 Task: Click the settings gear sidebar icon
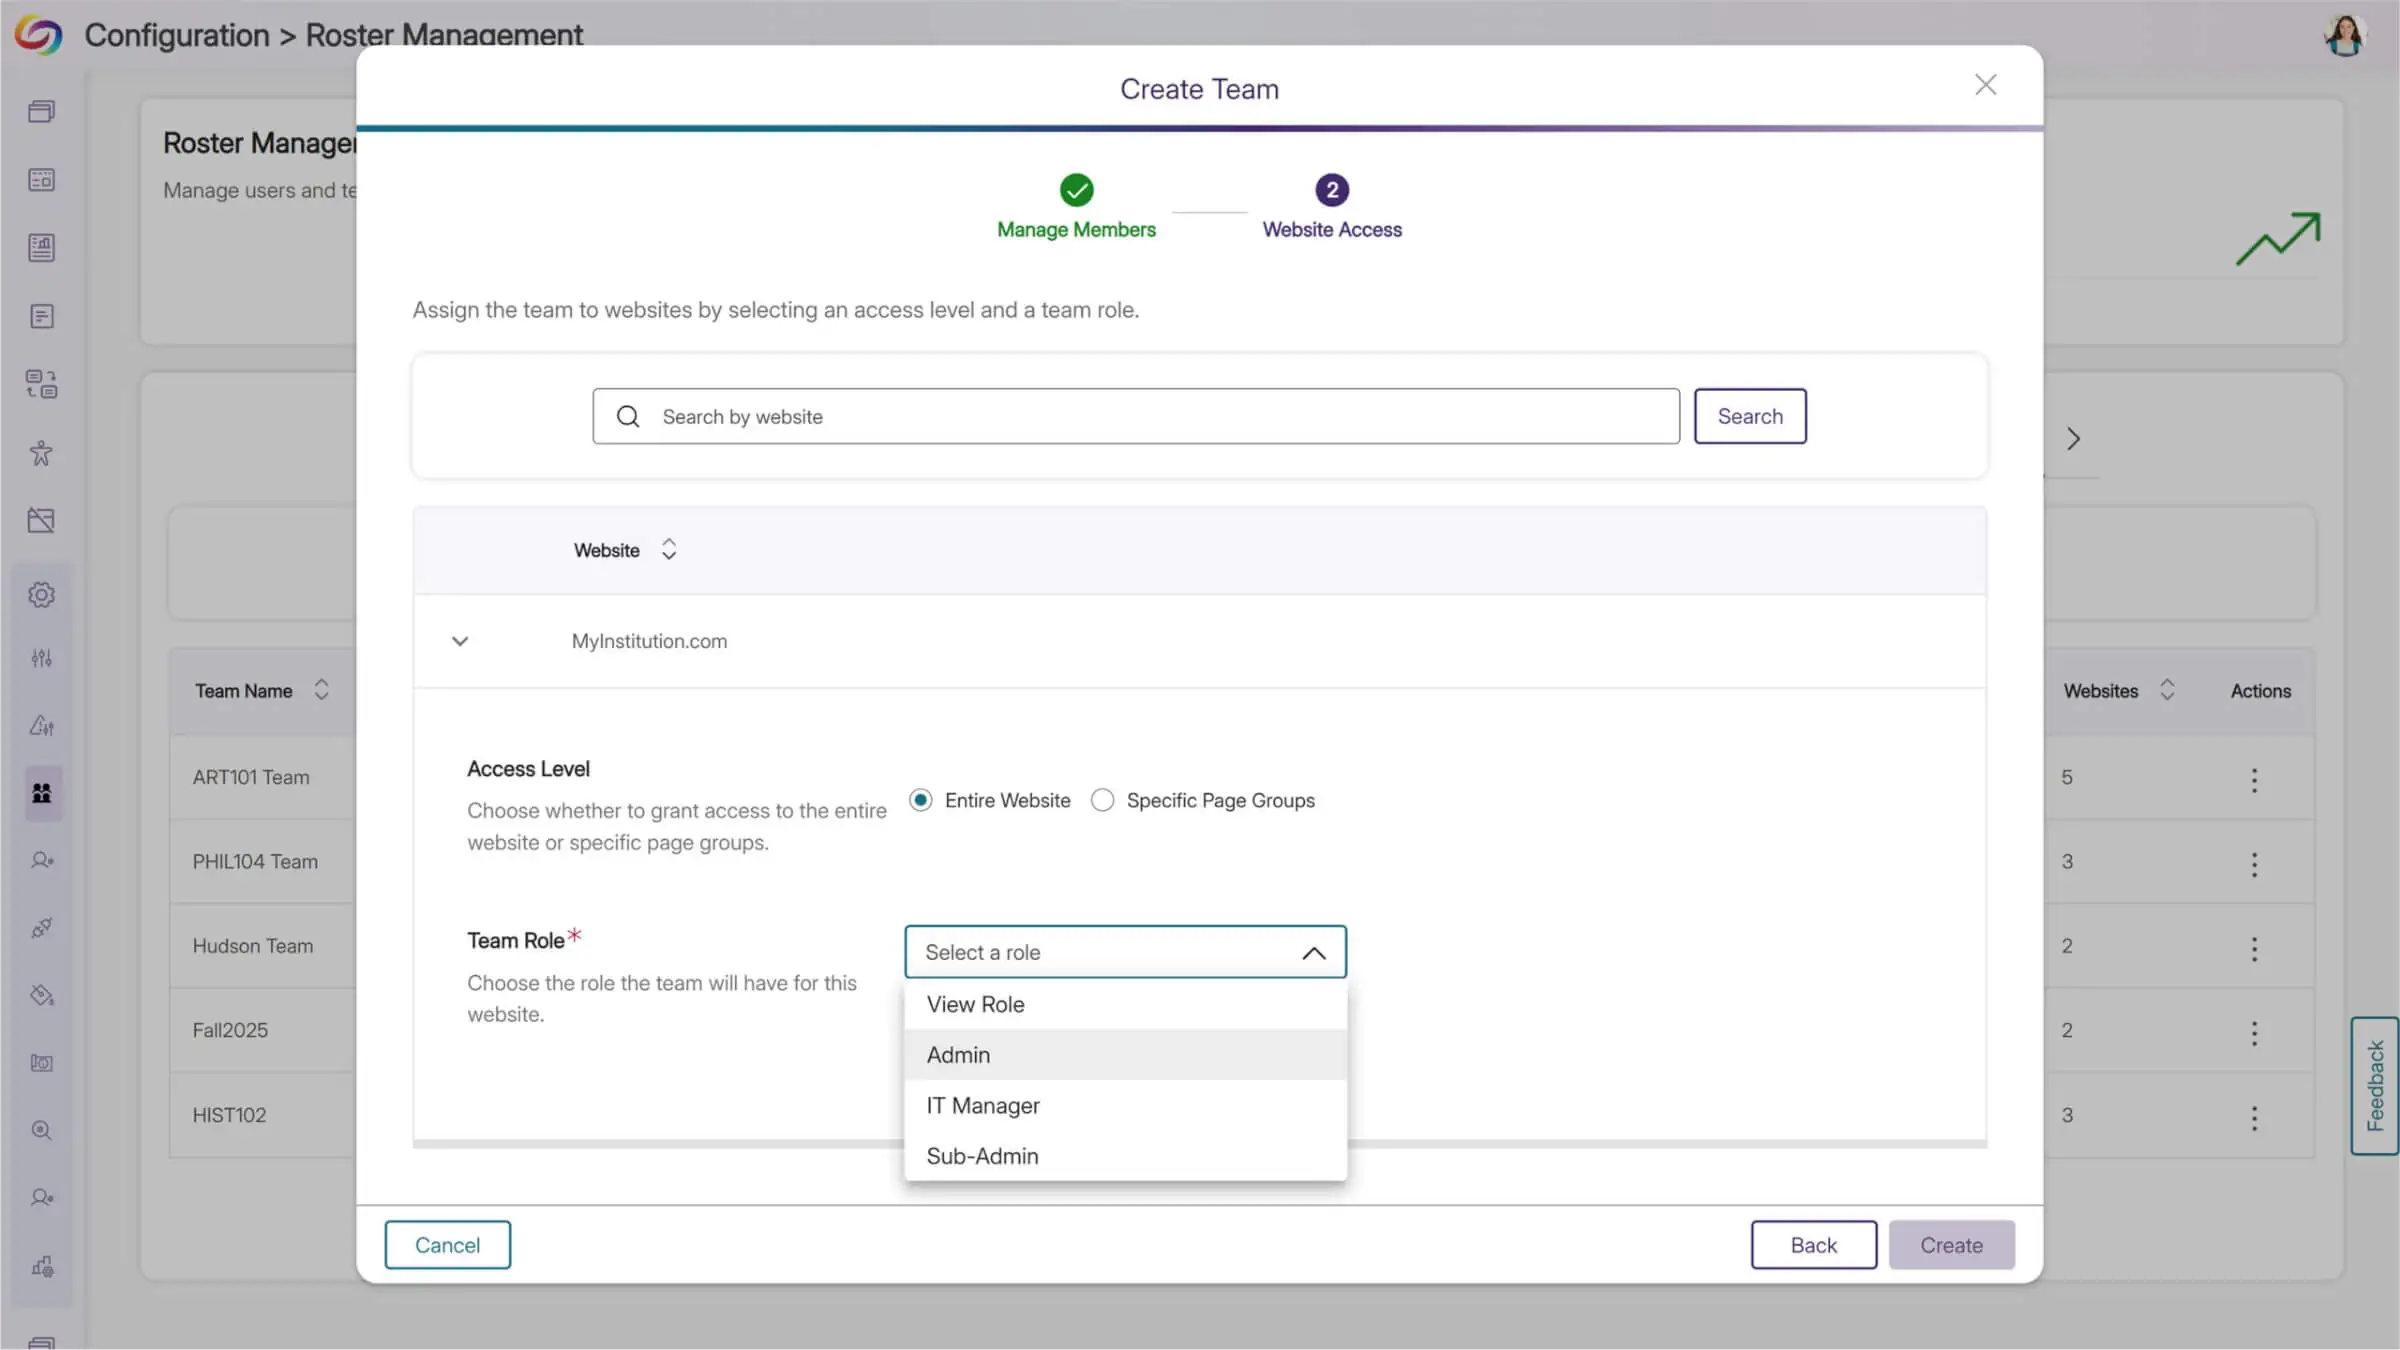click(x=41, y=595)
